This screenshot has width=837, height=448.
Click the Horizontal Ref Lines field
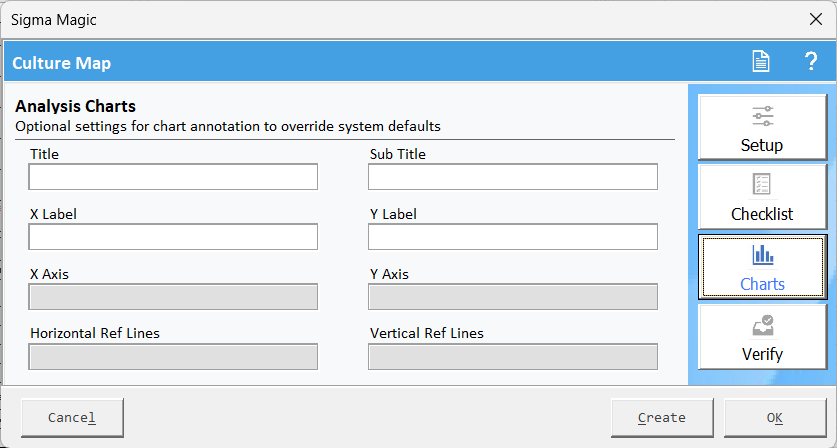pyautogui.click(x=173, y=357)
